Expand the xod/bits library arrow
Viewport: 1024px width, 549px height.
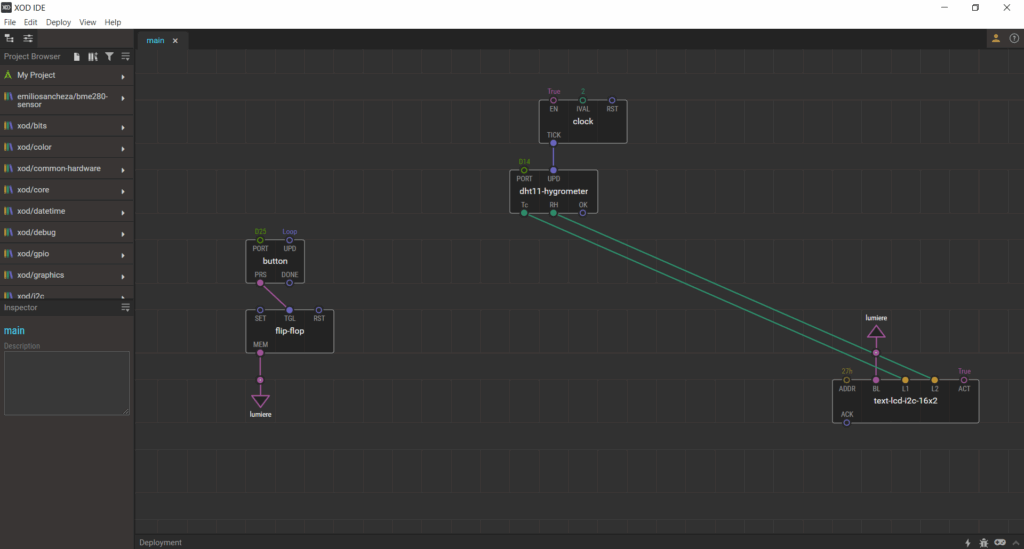point(123,127)
